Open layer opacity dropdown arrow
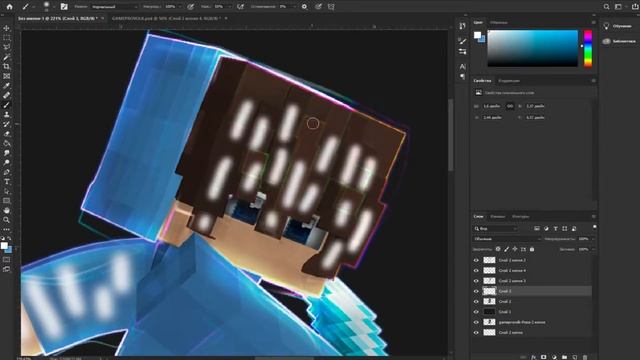Viewport: 640px width, 360px height. coord(593,239)
